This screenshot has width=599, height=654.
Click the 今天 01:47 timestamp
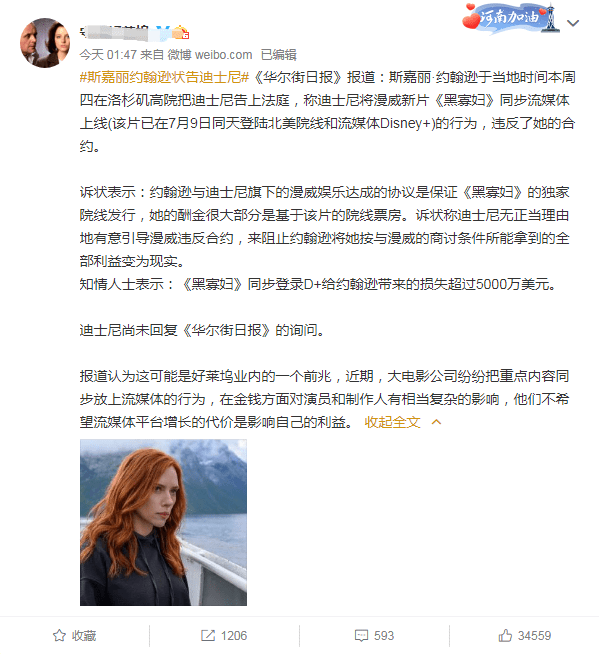(x=108, y=55)
